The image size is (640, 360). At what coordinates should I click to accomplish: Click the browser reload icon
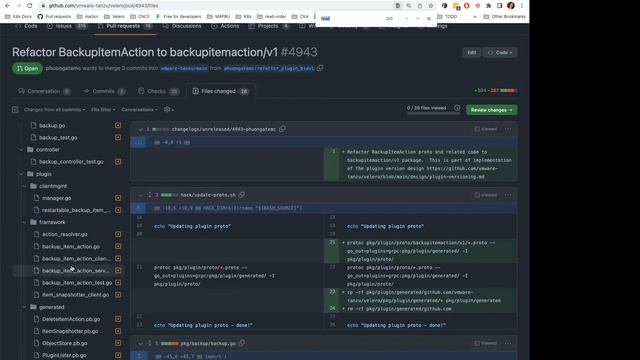pos(29,6)
